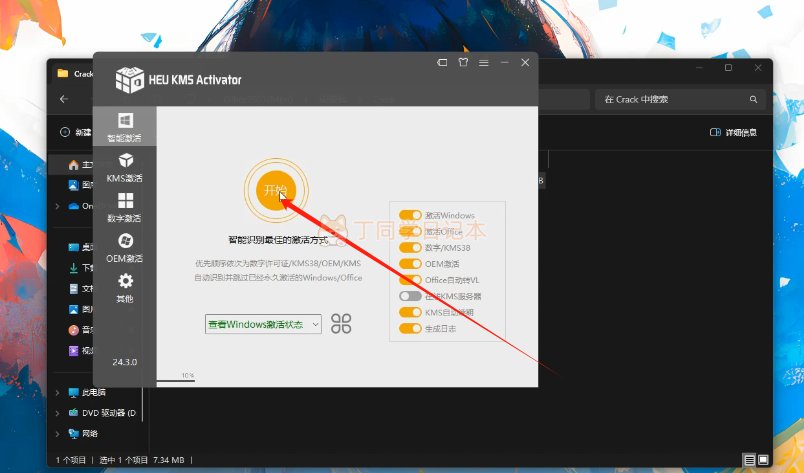Open the 智能激活 sidebar tab
The image size is (804, 473).
point(125,127)
